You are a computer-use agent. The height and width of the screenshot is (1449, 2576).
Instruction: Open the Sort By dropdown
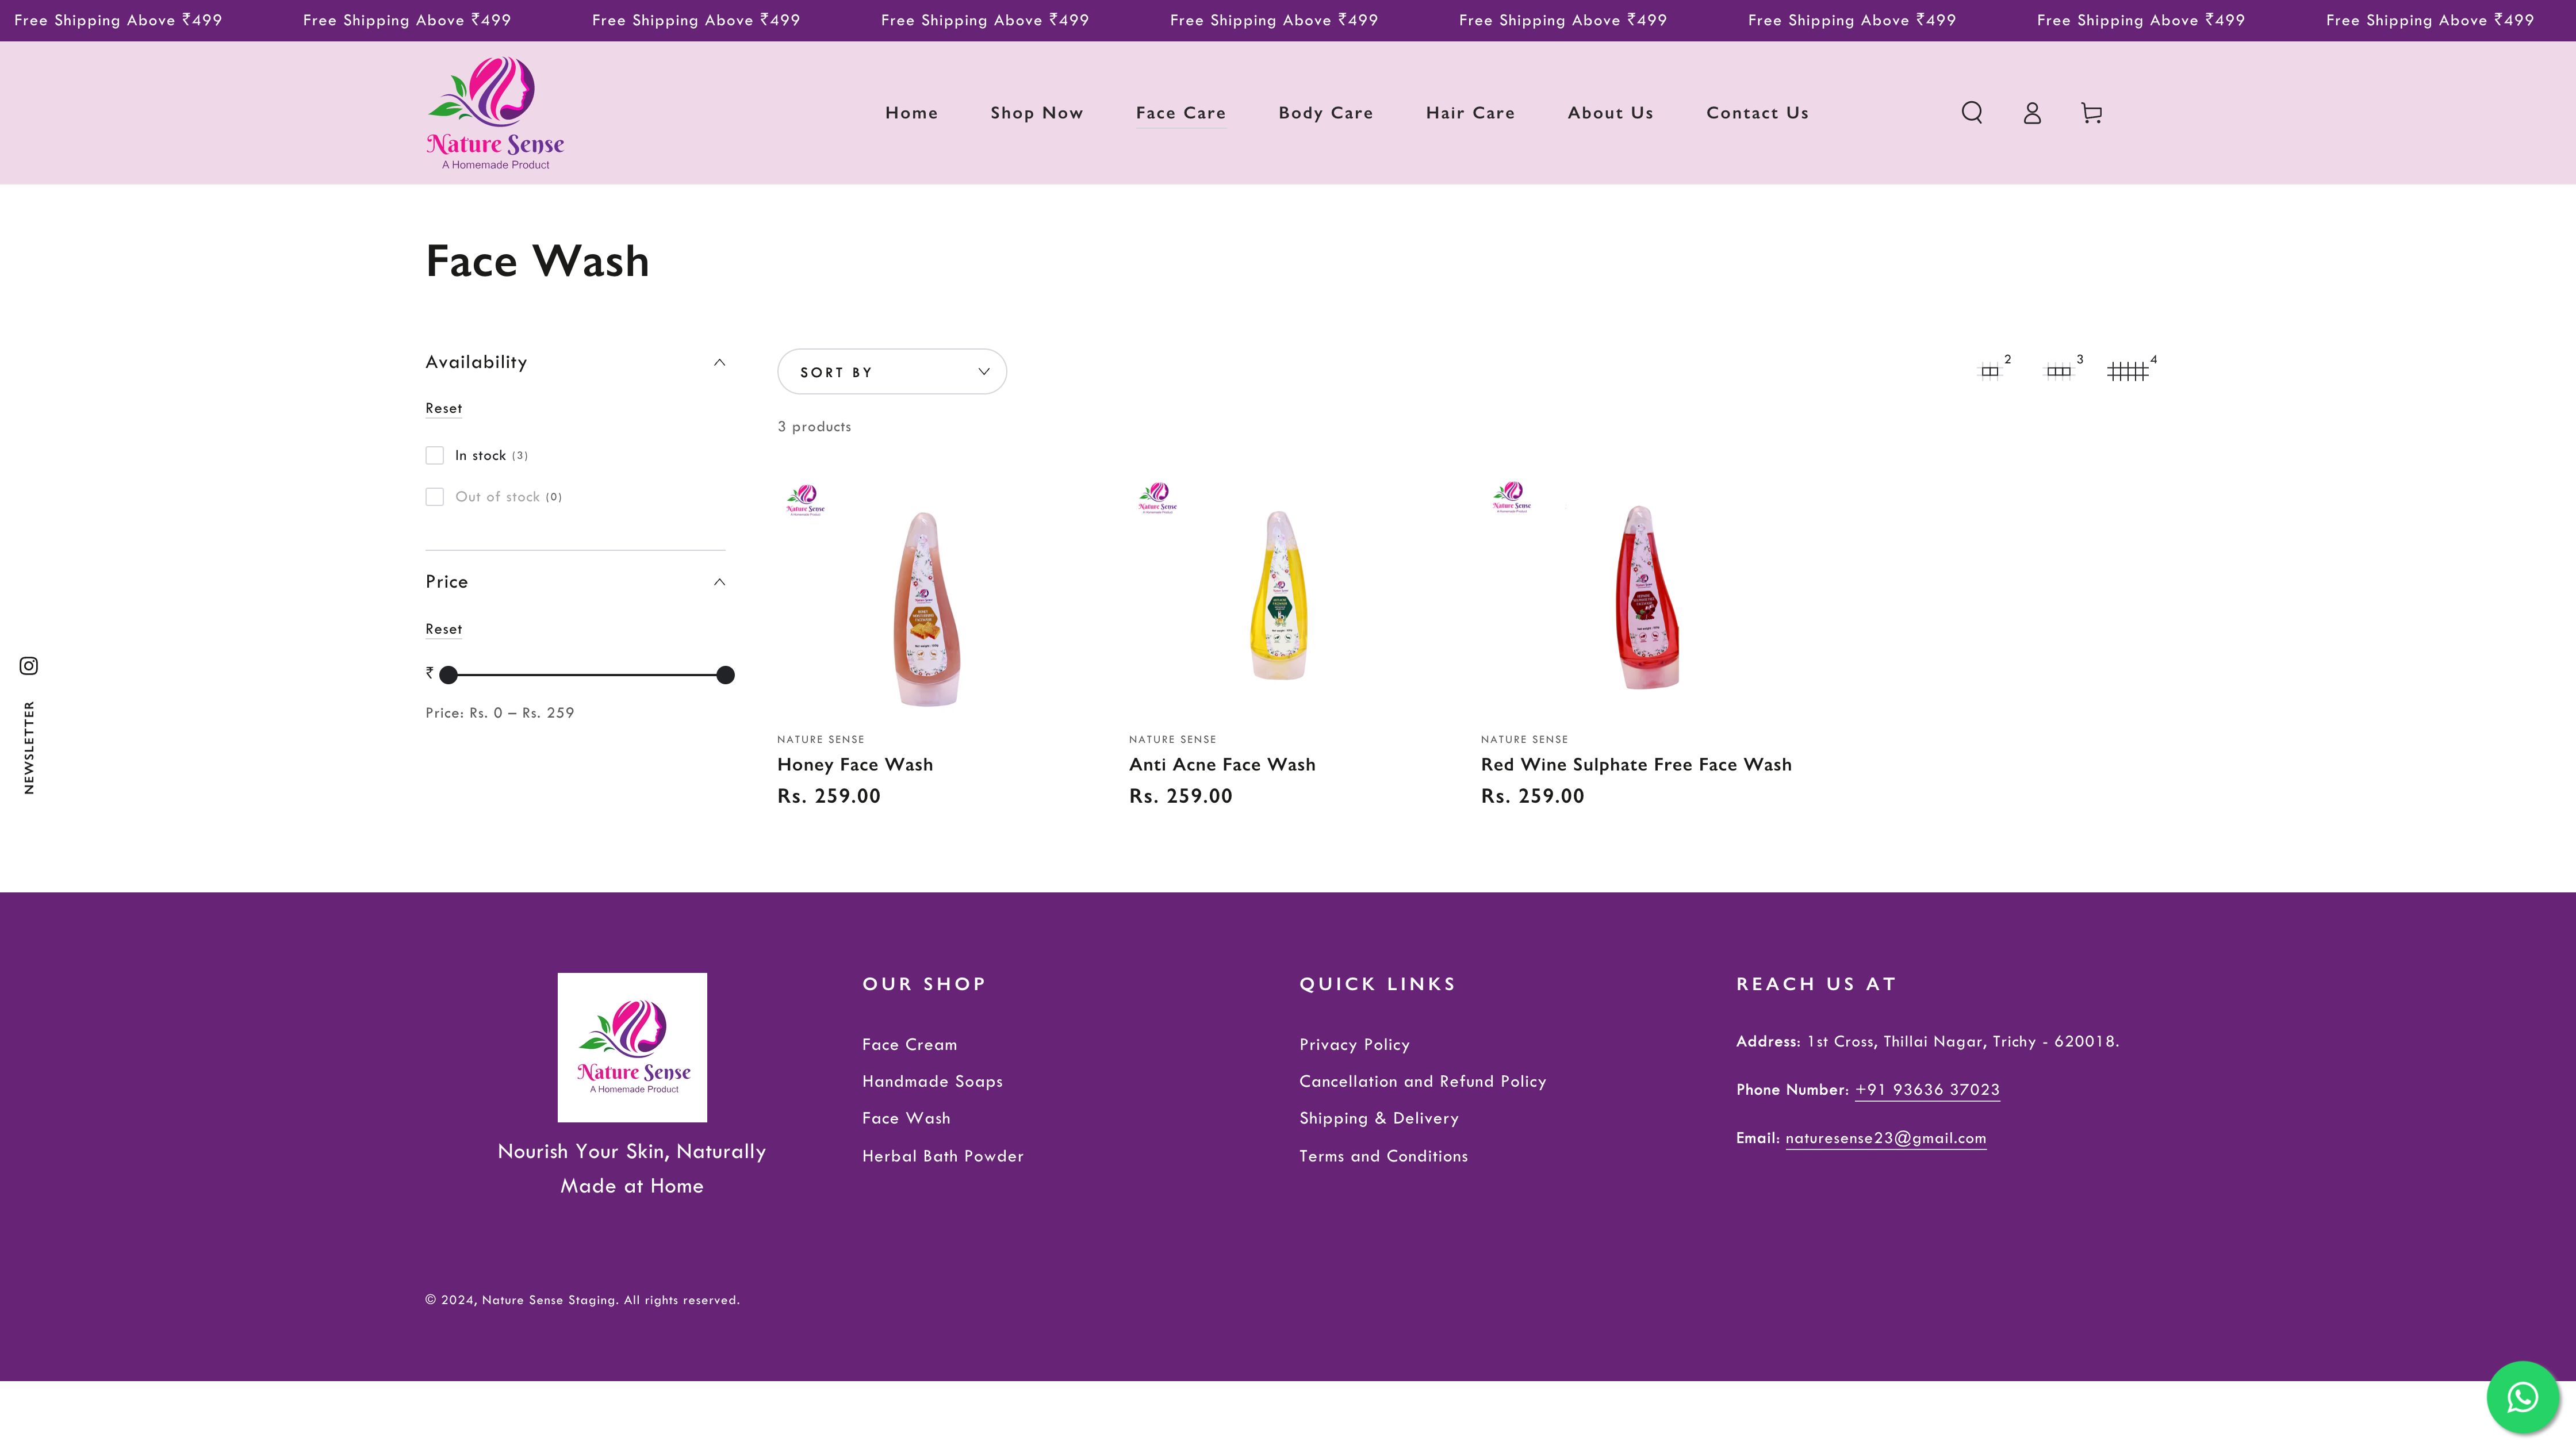(x=891, y=372)
